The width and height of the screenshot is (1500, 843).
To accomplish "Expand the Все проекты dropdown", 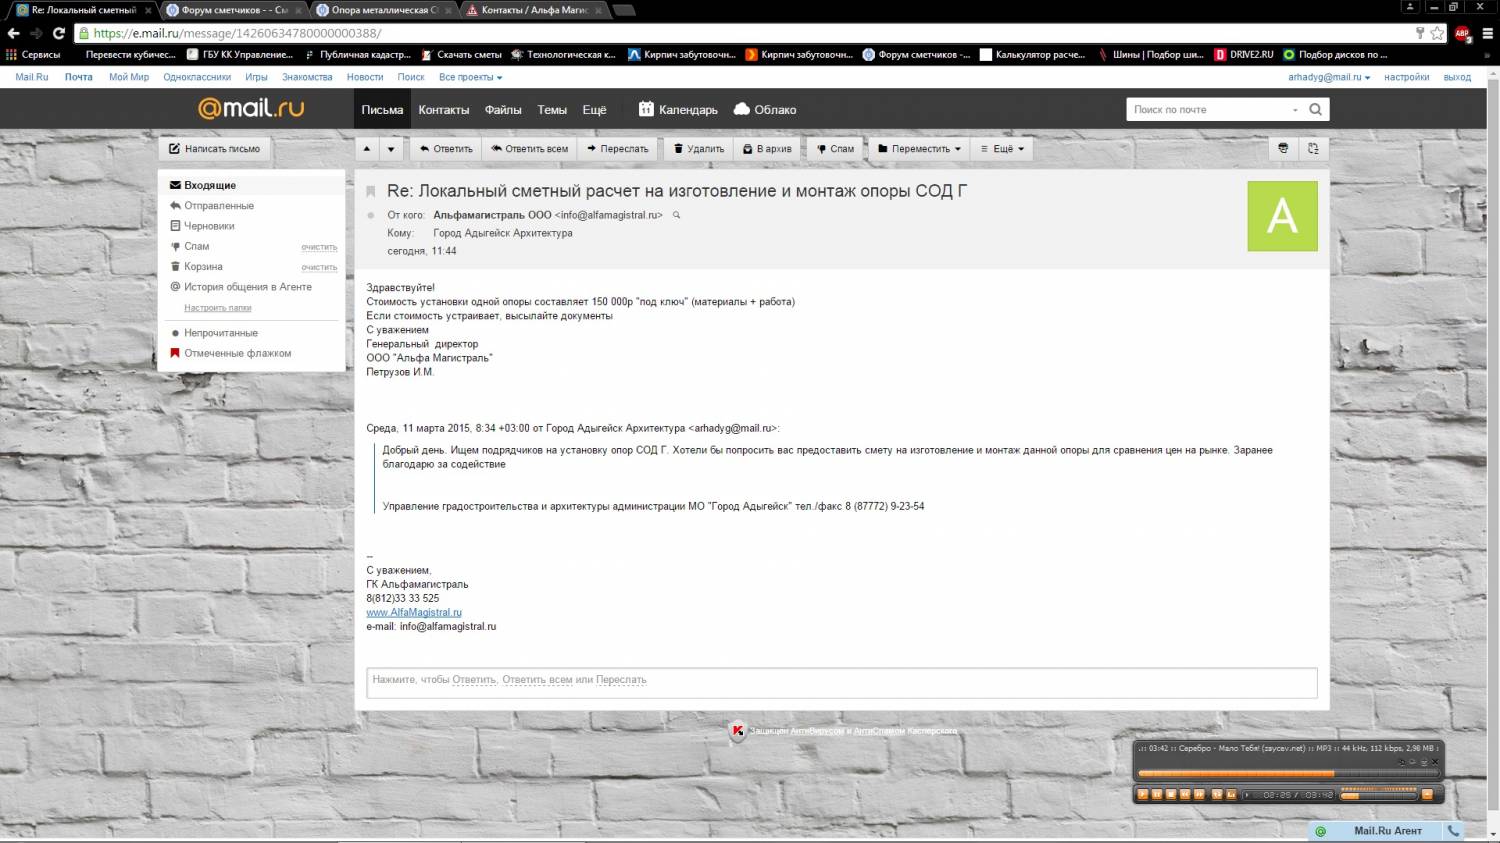I will point(470,77).
